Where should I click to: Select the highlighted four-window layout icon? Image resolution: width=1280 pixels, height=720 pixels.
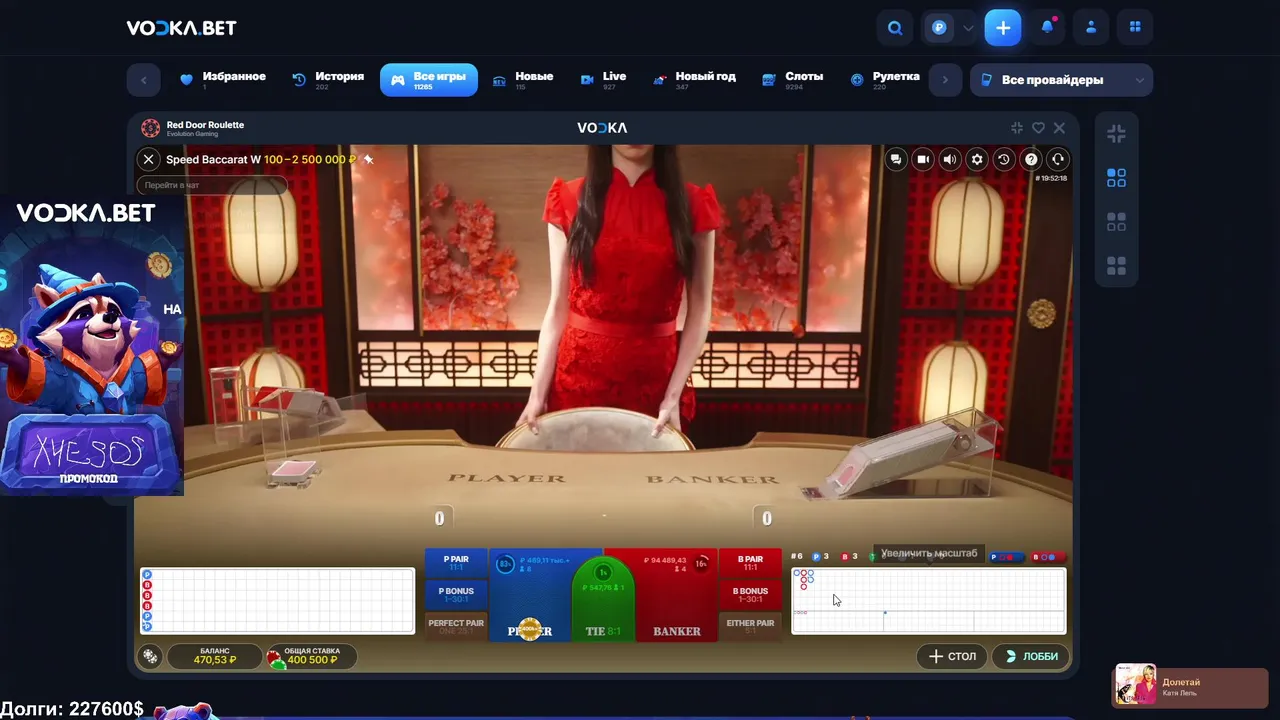[1117, 178]
